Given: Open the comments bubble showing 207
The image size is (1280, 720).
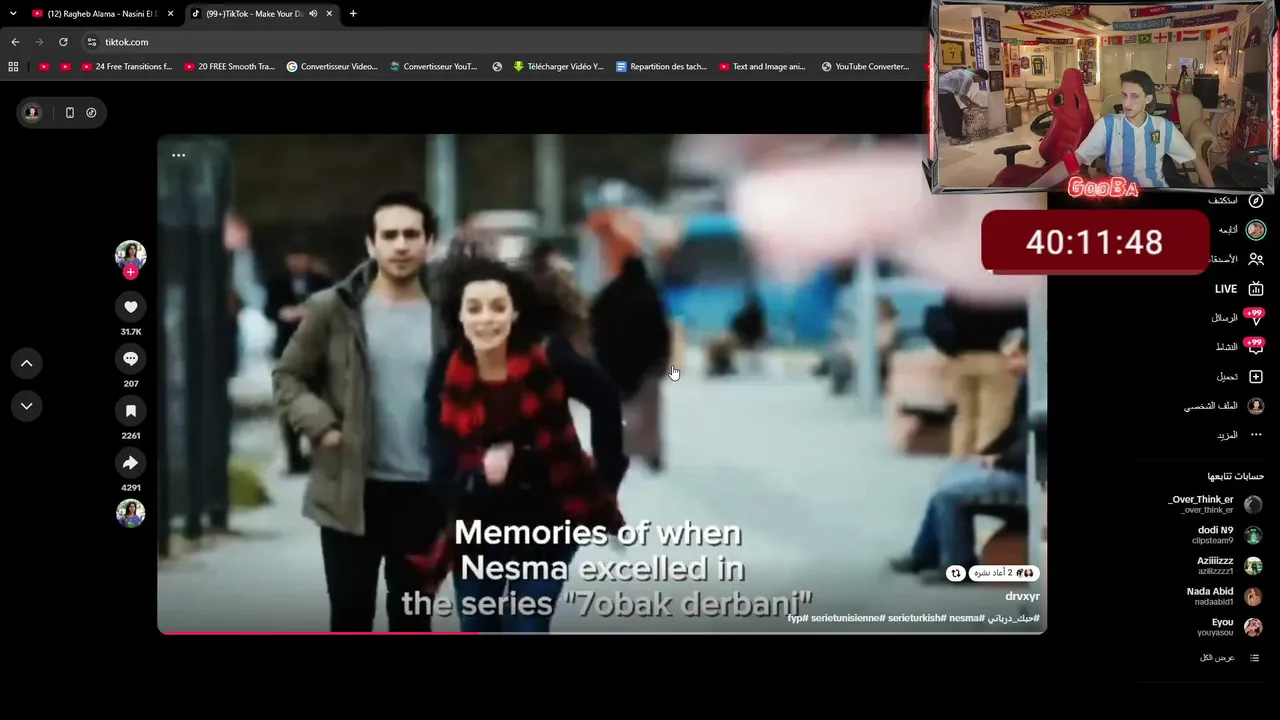Looking at the screenshot, I should coord(130,359).
